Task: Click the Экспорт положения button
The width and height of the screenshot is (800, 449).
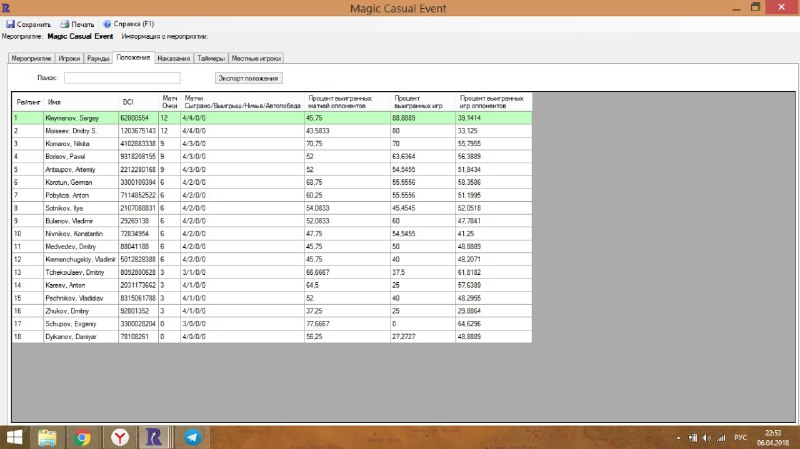Action: point(250,77)
